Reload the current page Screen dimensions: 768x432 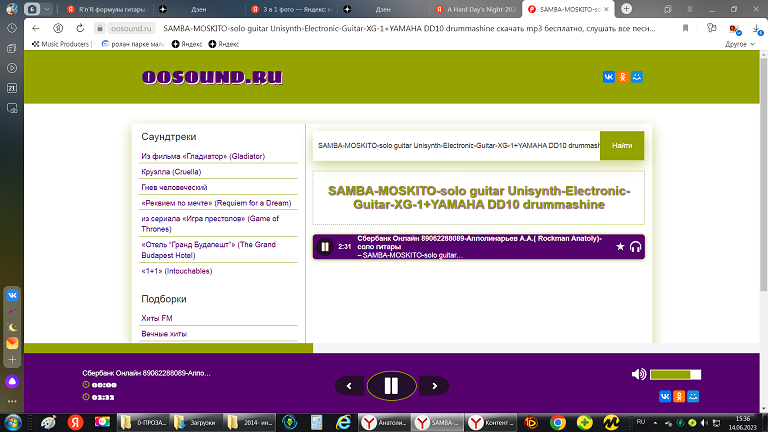(80, 28)
